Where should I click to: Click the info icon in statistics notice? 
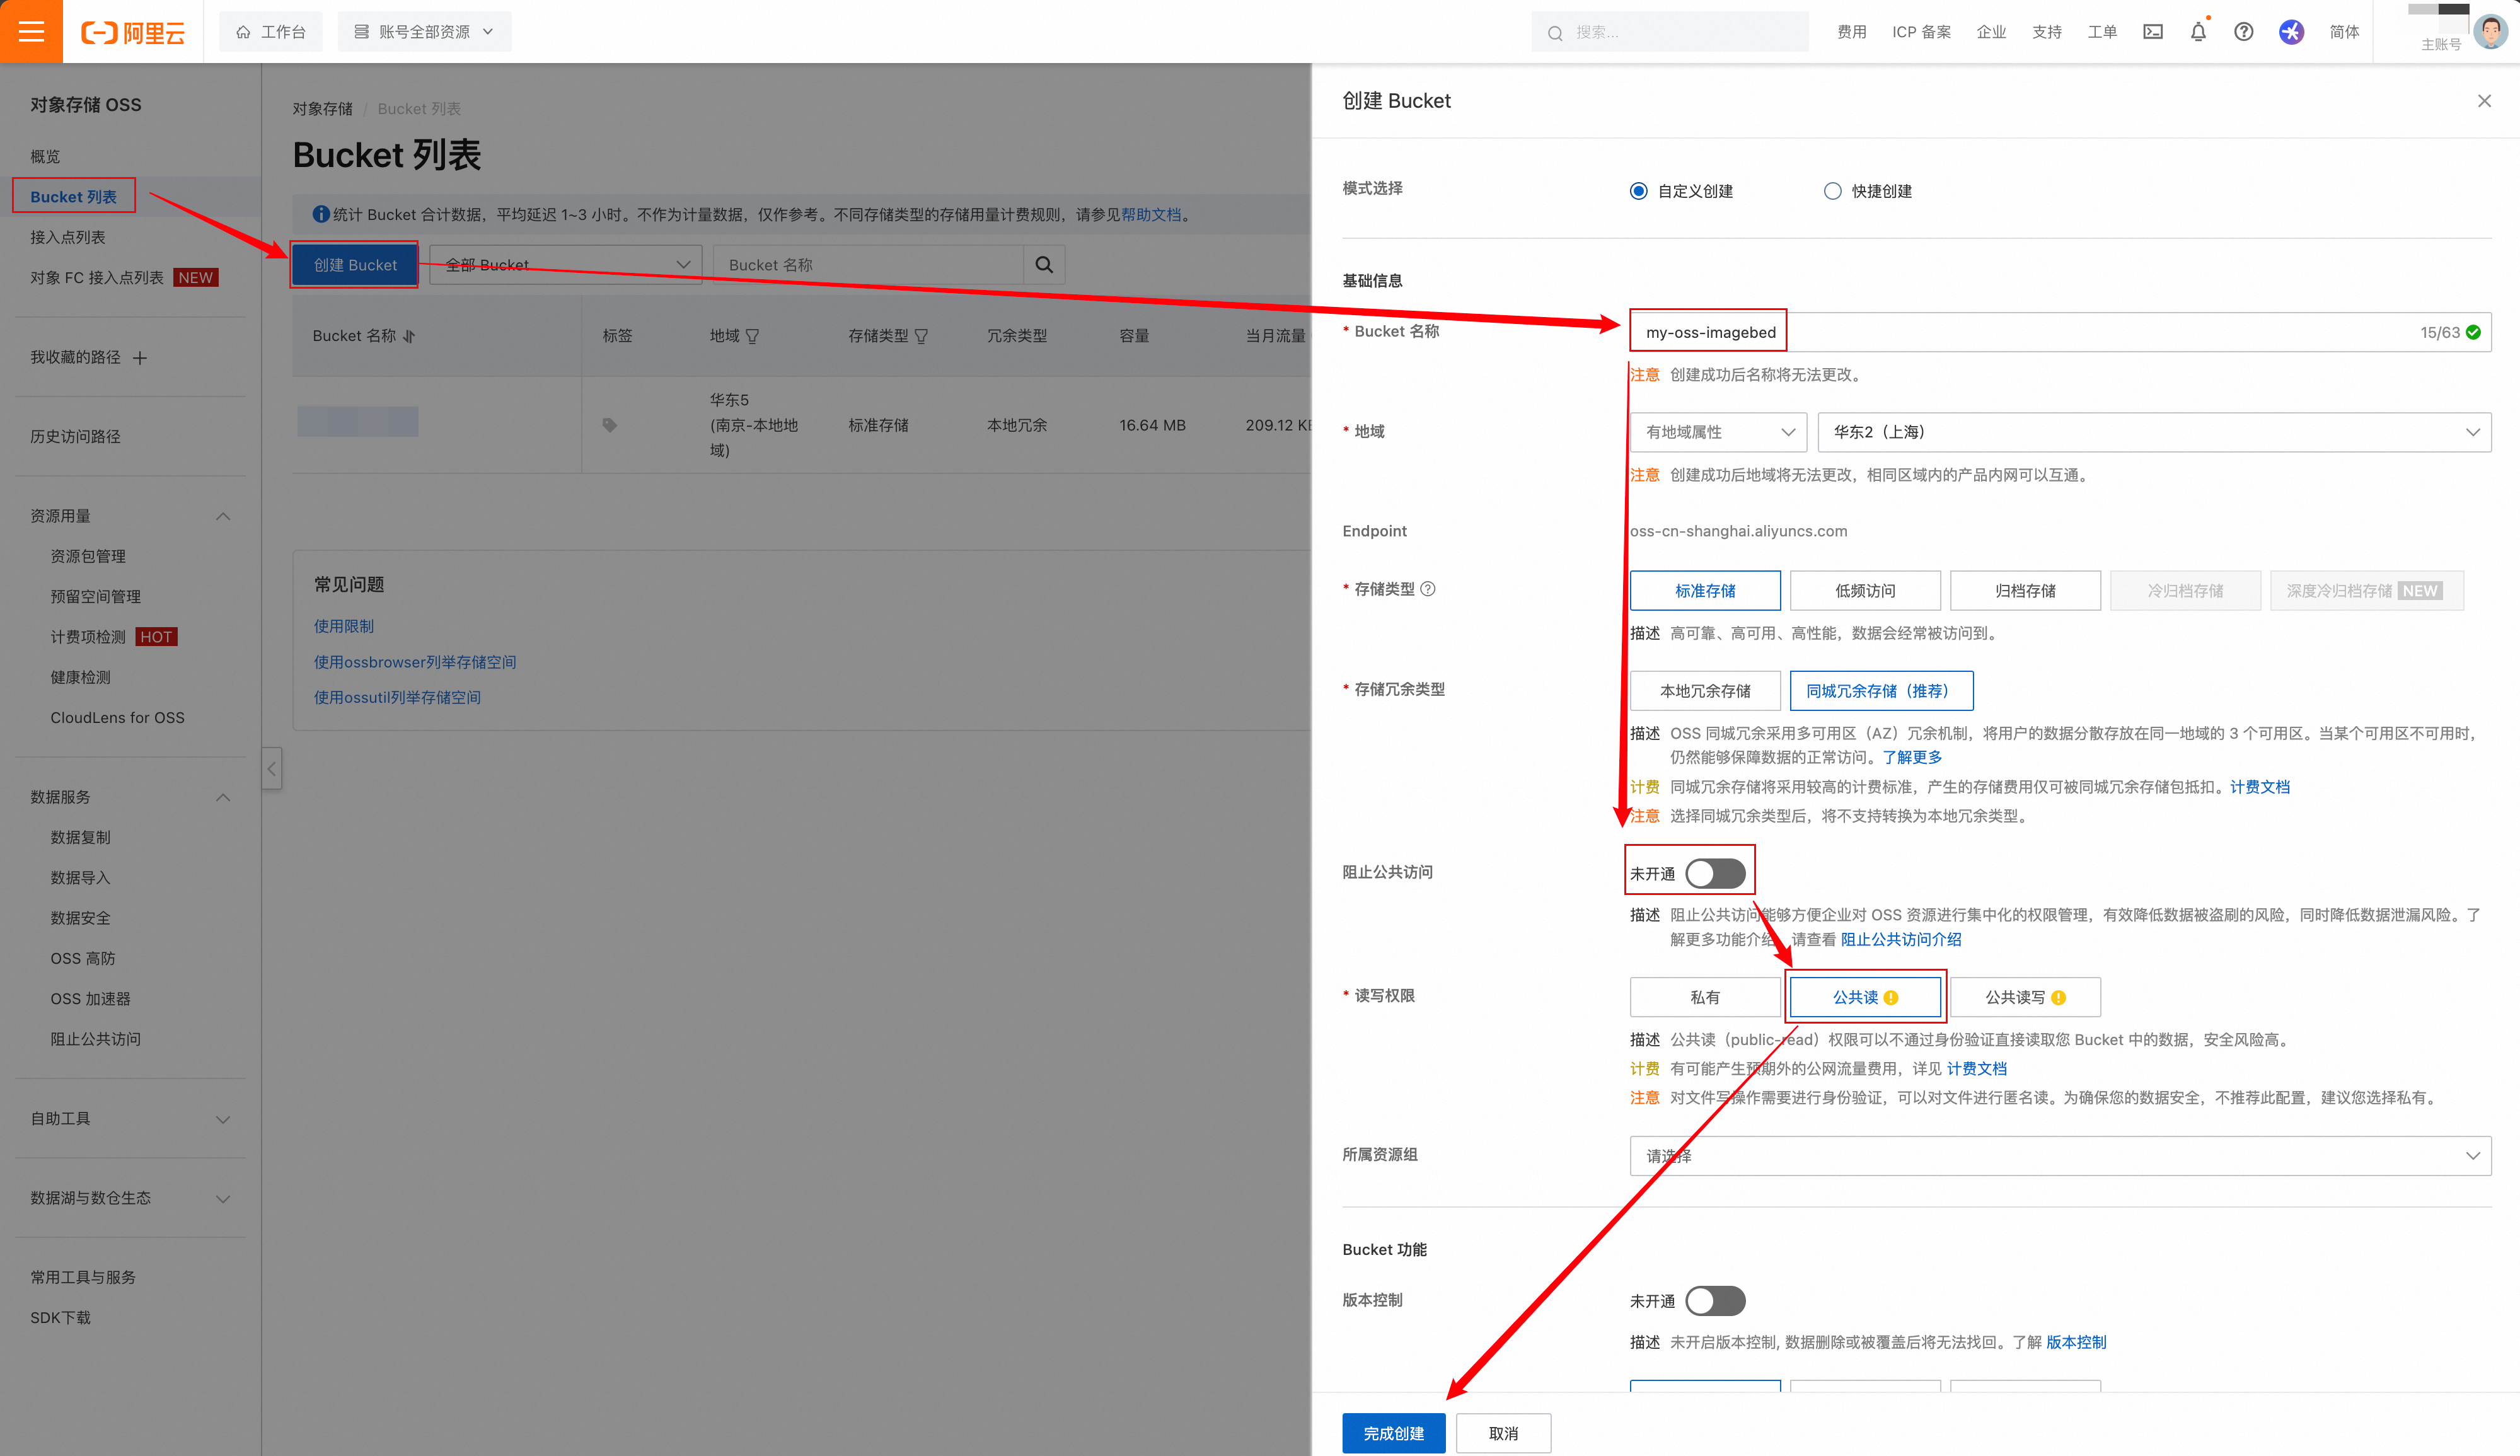[x=321, y=214]
